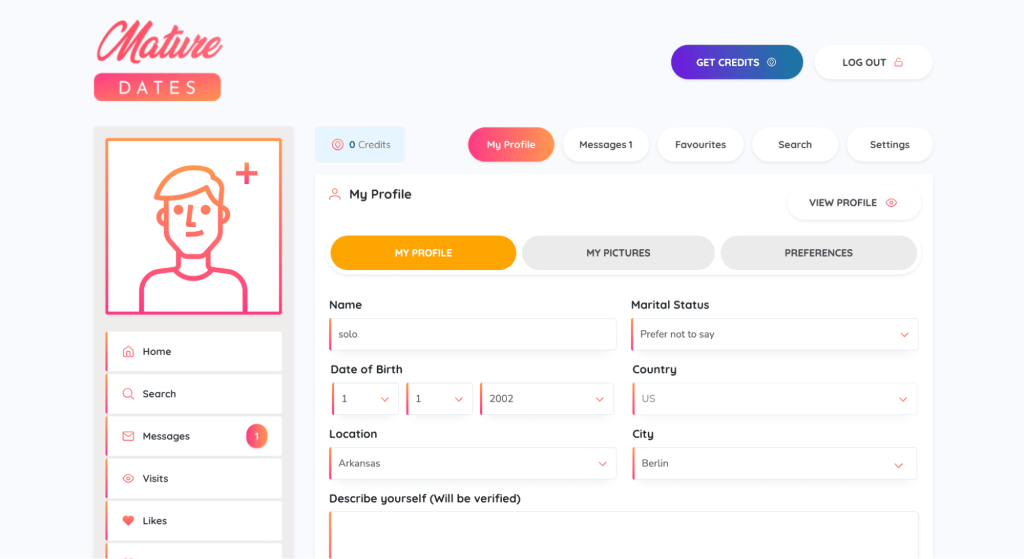Open the Messages 1 top tab
Viewport: 1024px width, 559px height.
coord(605,144)
